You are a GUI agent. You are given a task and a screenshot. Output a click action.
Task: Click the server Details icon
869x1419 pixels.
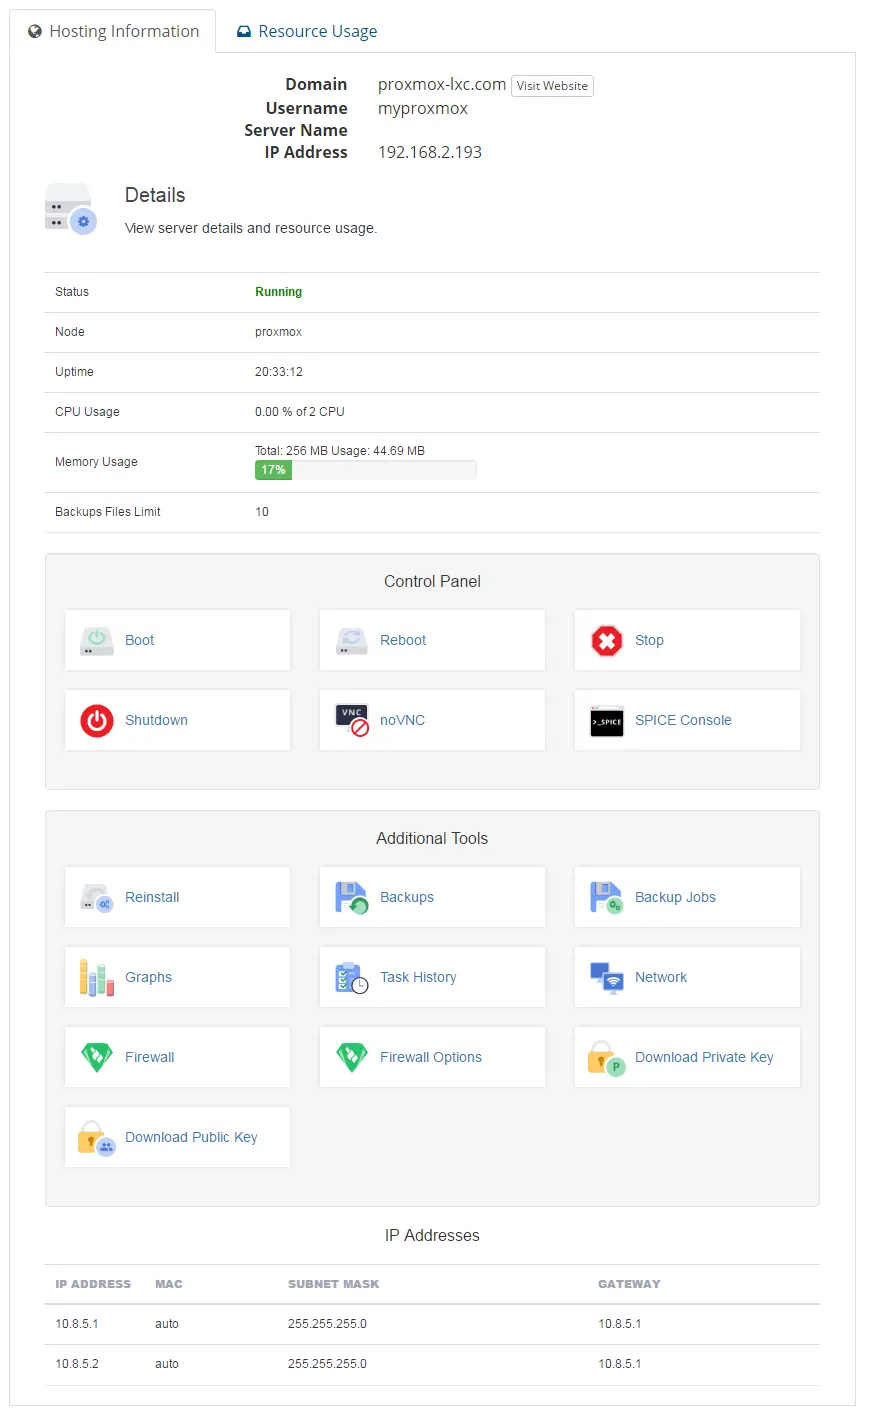70,209
